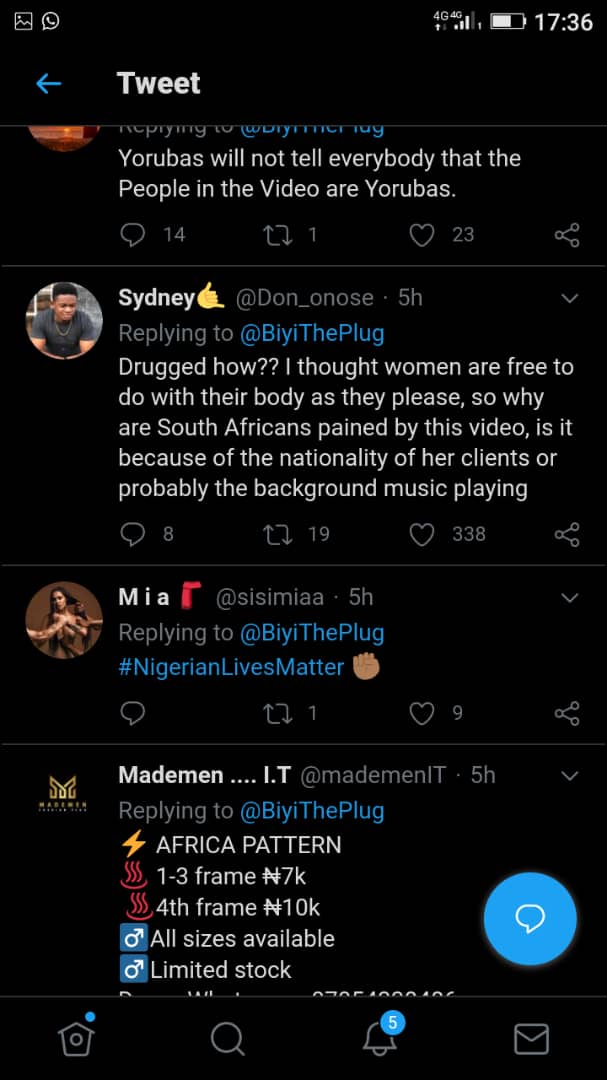Open the floating reply compose button
Screen dimensions: 607x1080
coord(530,919)
